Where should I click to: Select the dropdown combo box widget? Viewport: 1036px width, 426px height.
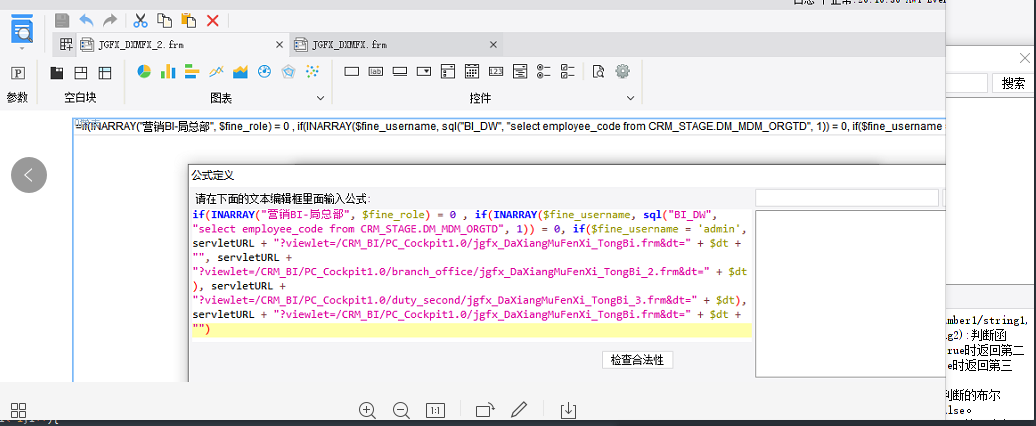coord(424,71)
